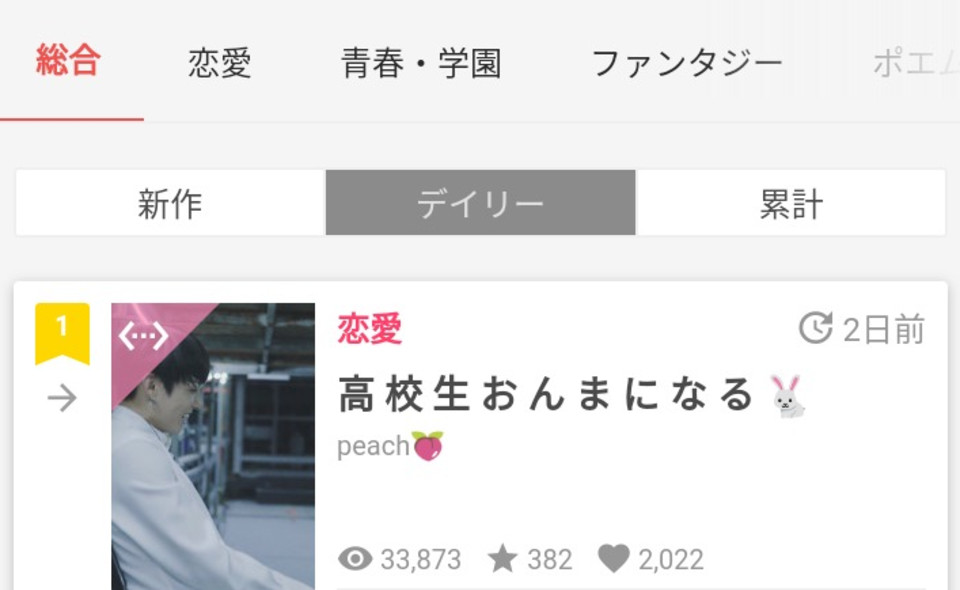Select the デイリー ranking filter

481,203
